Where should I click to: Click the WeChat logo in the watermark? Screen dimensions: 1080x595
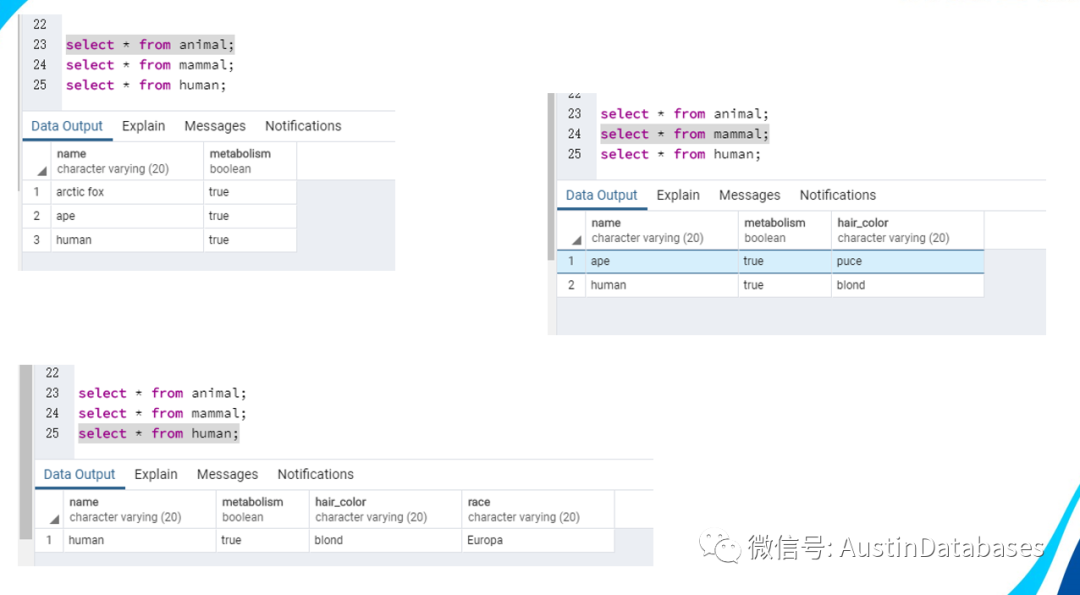720,547
